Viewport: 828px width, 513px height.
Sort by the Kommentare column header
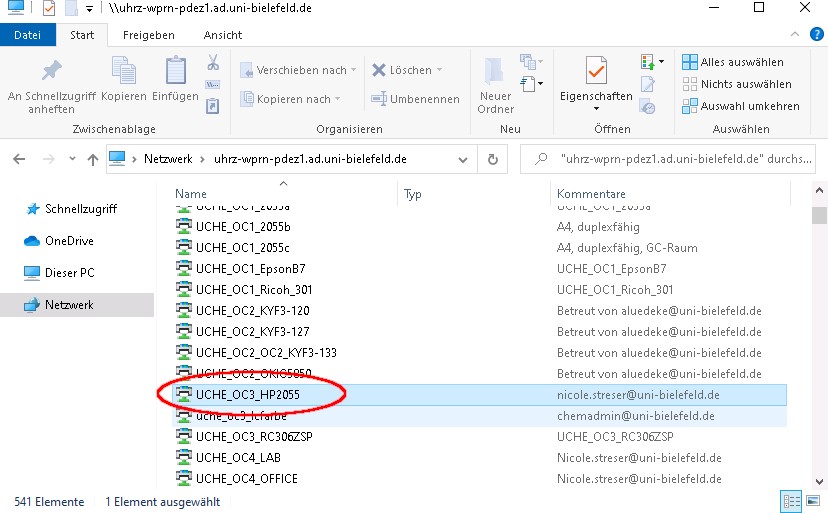point(592,193)
